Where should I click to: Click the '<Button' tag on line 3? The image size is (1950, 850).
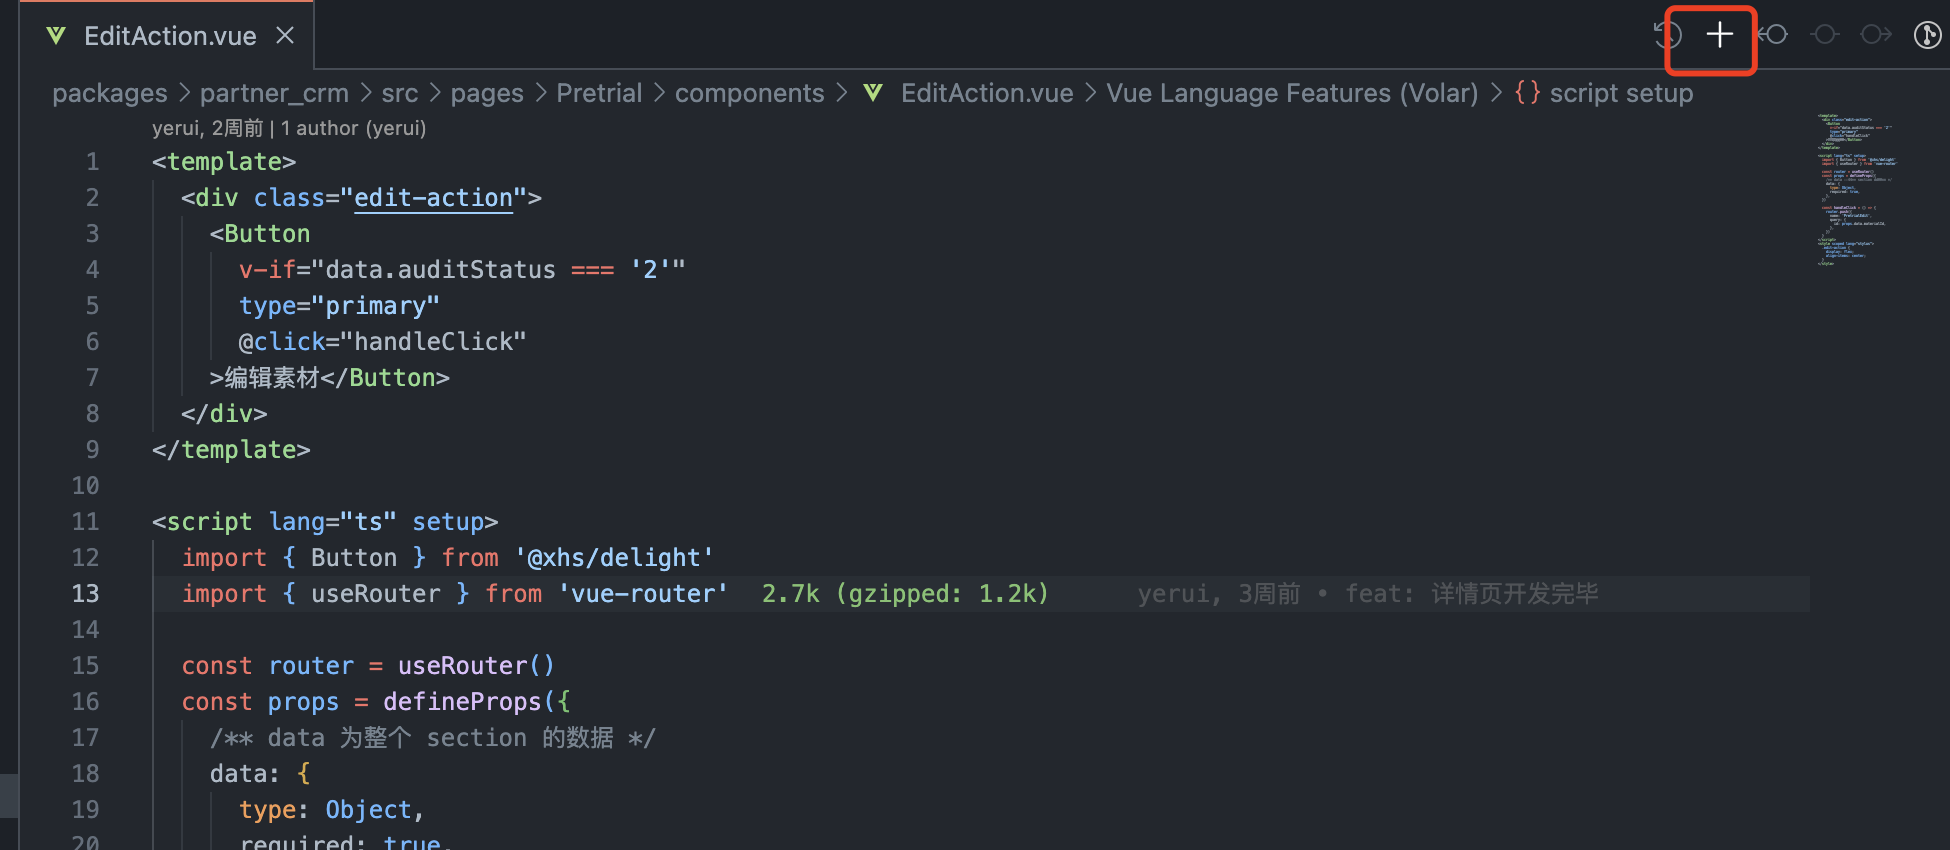pos(260,234)
